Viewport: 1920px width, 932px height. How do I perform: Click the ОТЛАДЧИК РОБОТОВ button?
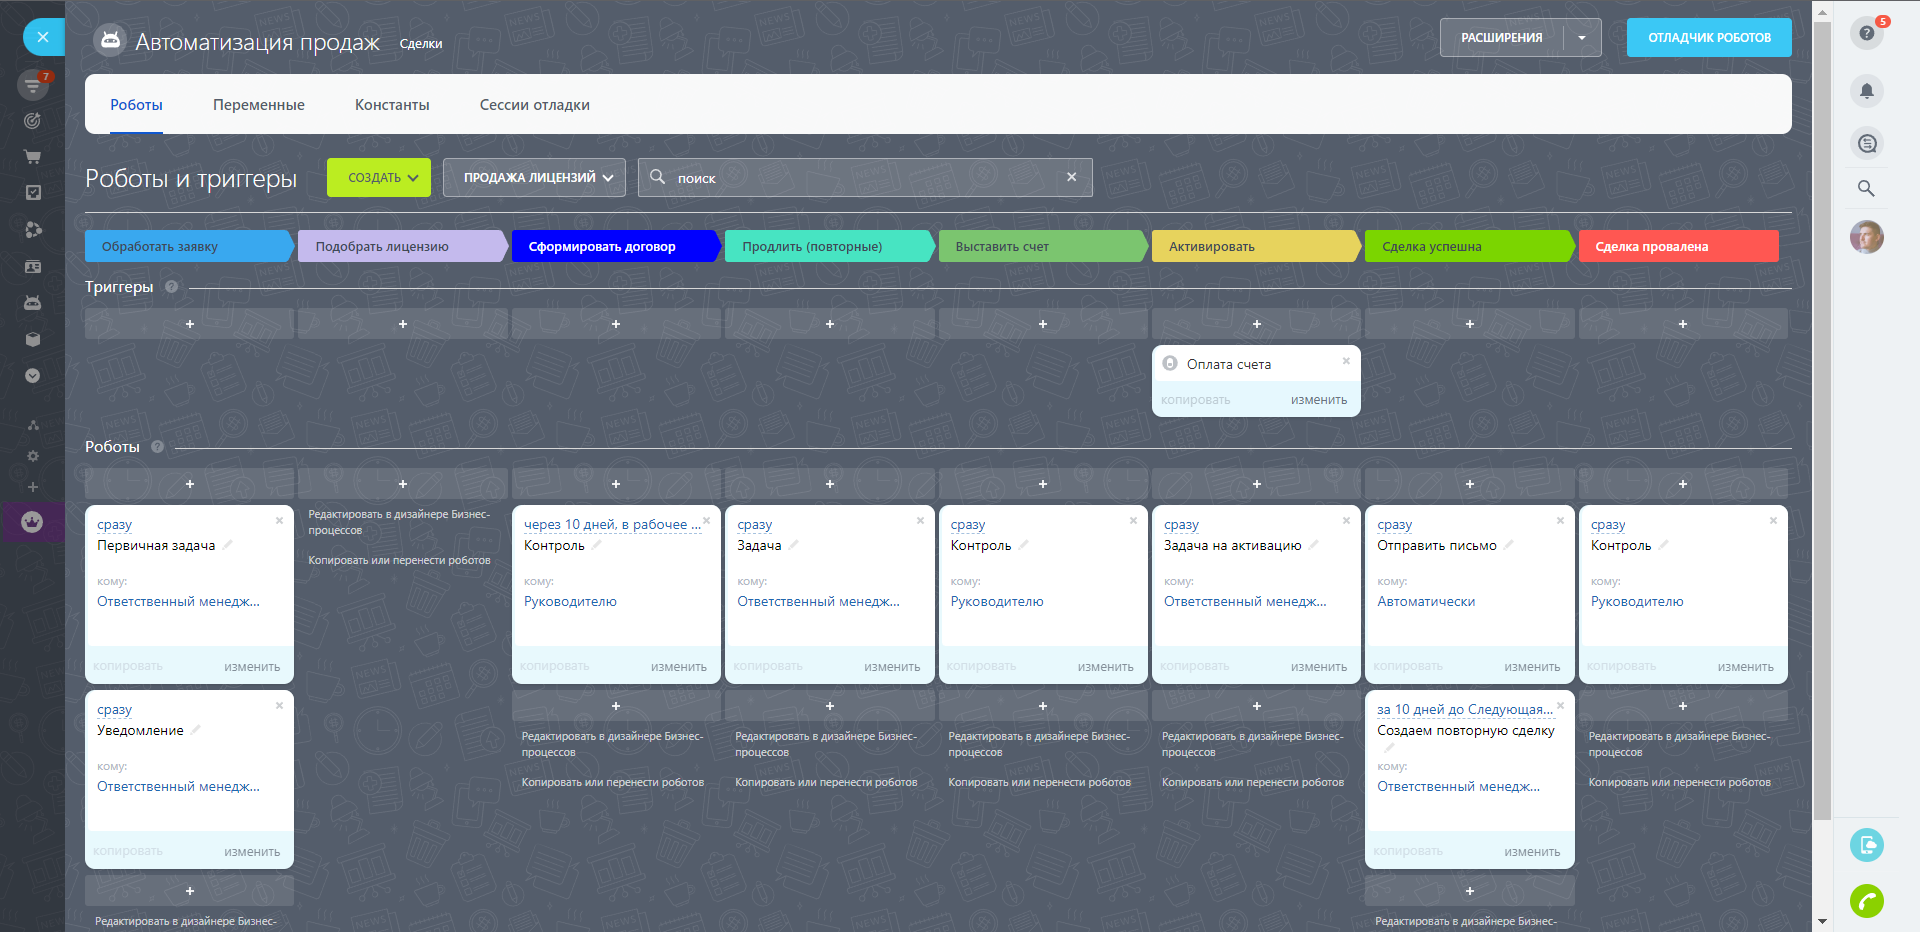pyautogui.click(x=1709, y=38)
